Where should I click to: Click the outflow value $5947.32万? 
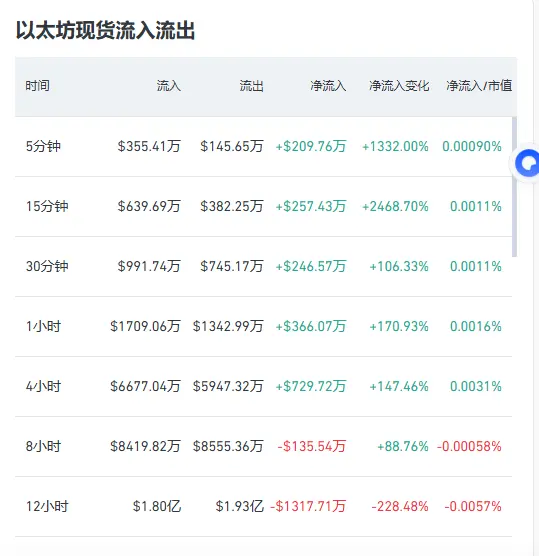tap(228, 386)
